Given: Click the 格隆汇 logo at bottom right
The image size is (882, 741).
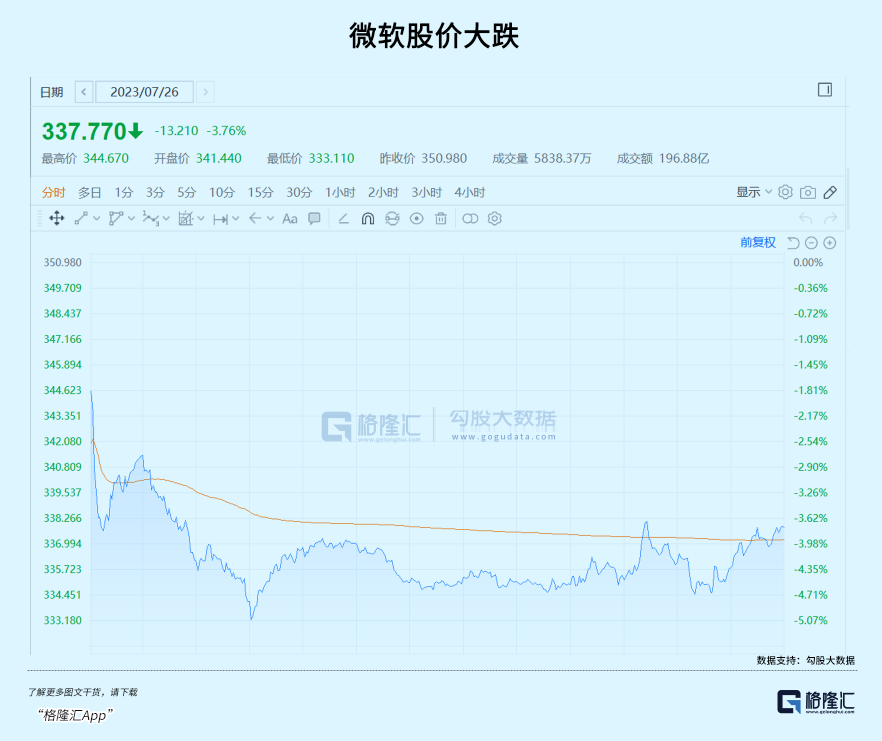Looking at the screenshot, I should pos(816,702).
